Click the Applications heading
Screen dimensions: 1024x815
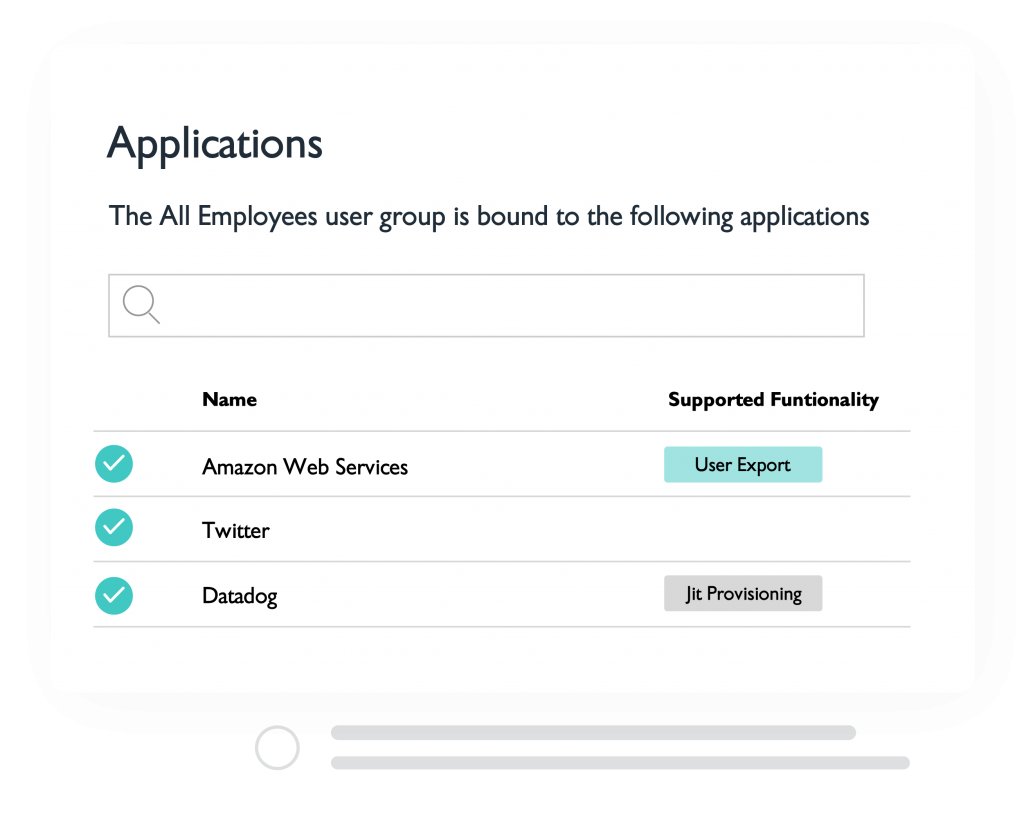pyautogui.click(x=215, y=144)
